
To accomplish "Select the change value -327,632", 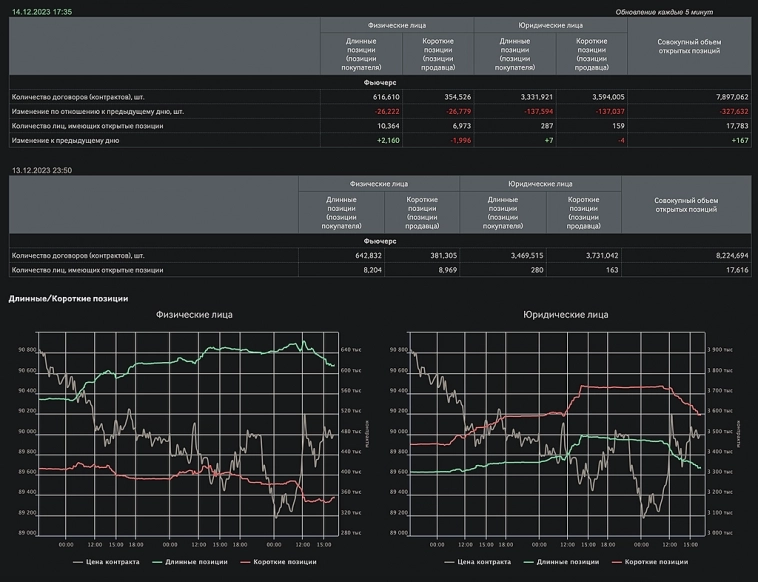I will click(730, 112).
